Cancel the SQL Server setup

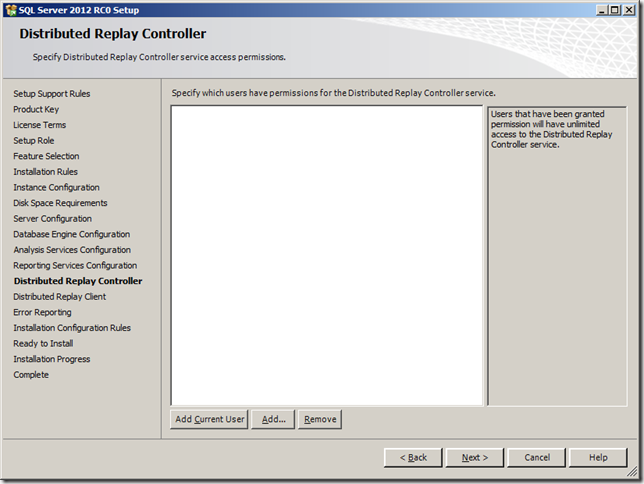click(x=537, y=457)
